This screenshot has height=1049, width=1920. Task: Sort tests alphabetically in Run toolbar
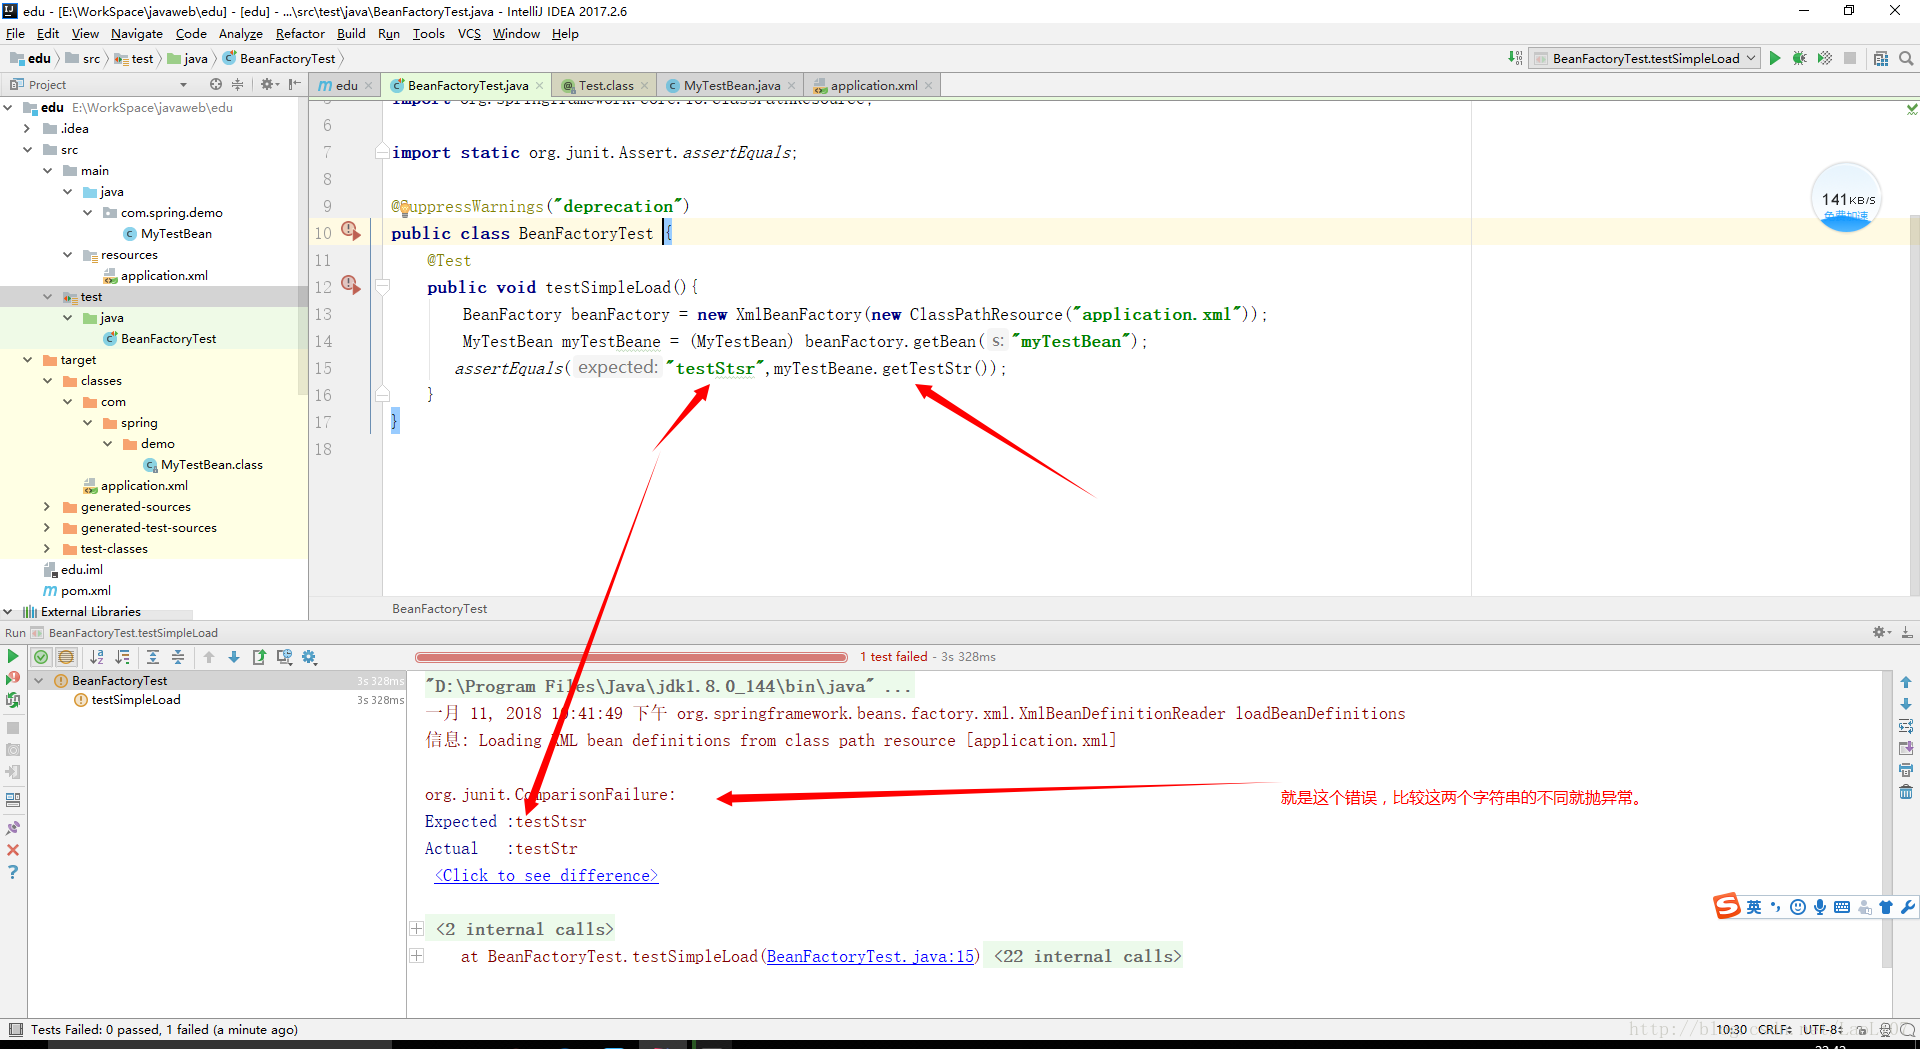(x=97, y=657)
